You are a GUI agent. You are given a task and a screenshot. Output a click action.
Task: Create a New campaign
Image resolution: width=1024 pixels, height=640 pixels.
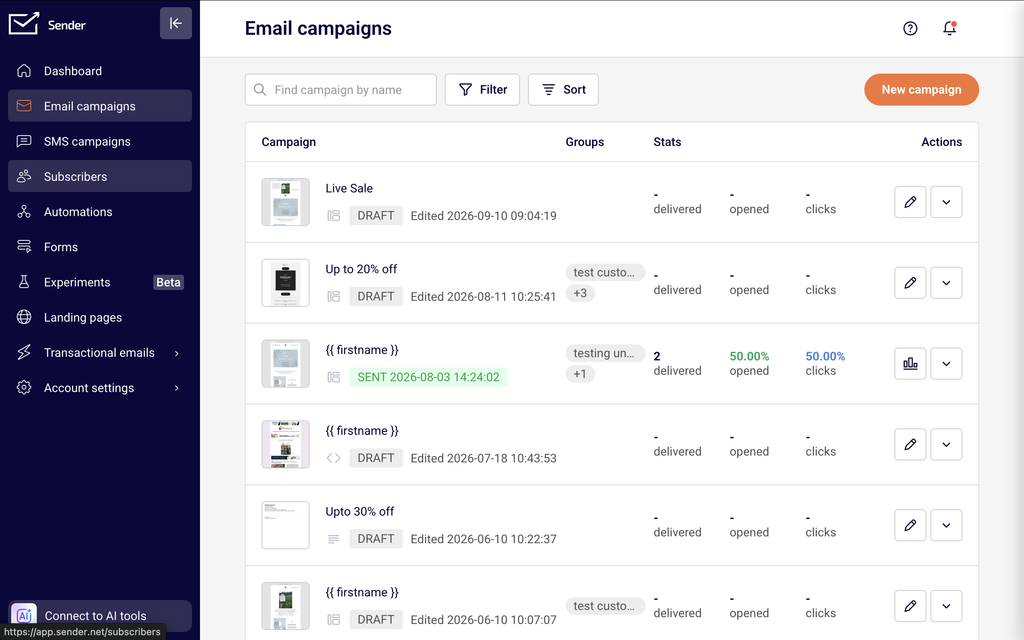921,89
